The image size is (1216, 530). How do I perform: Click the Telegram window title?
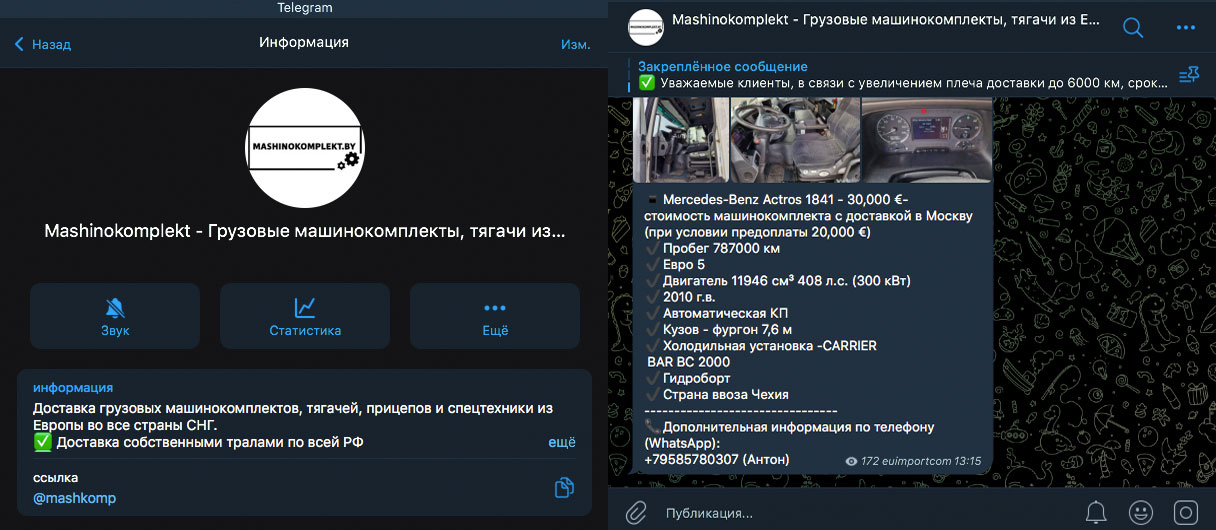[305, 8]
